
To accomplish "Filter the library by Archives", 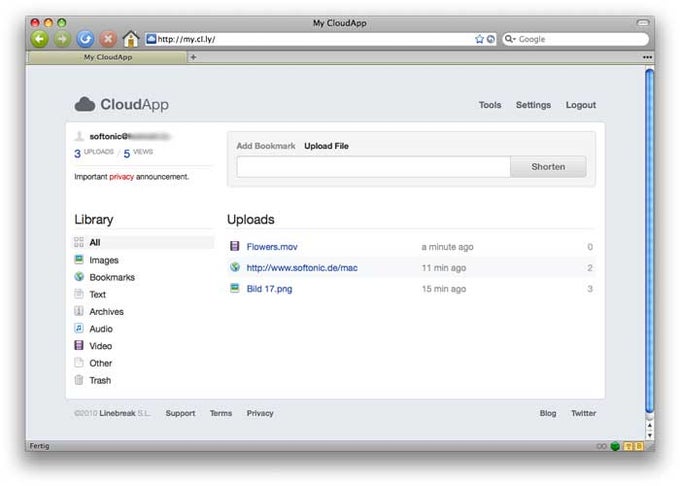I will [106, 312].
